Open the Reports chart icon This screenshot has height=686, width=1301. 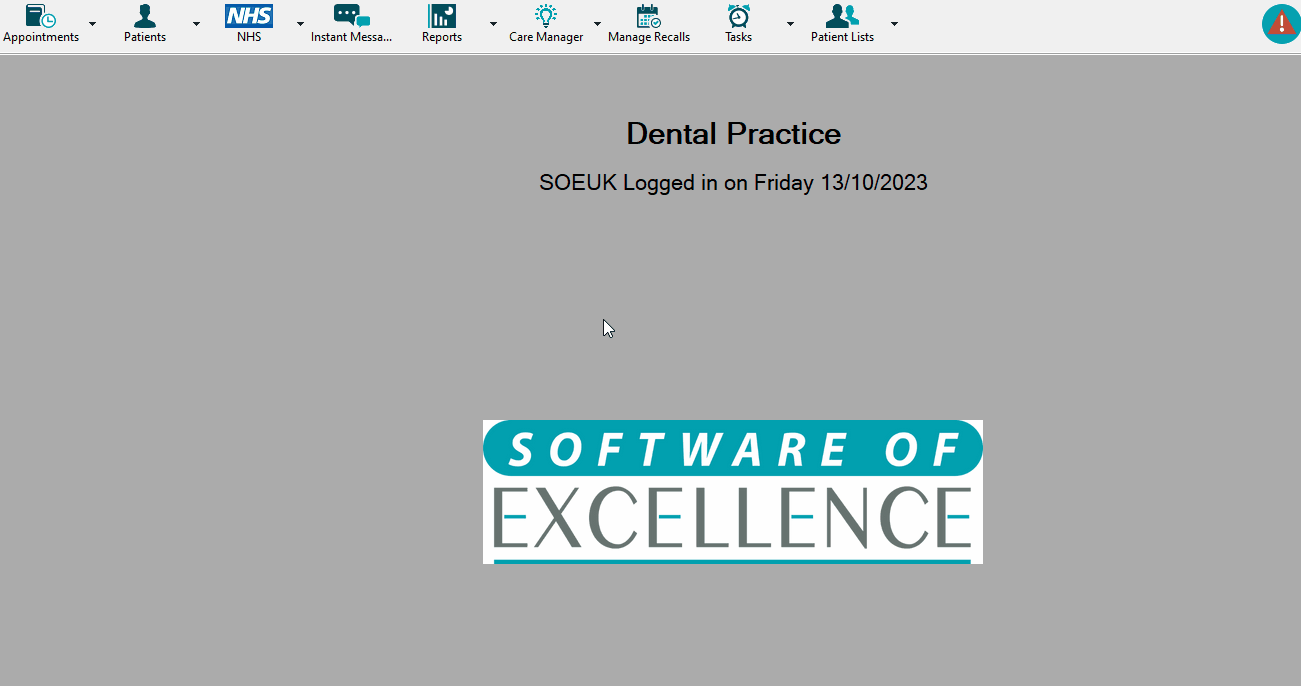click(442, 16)
